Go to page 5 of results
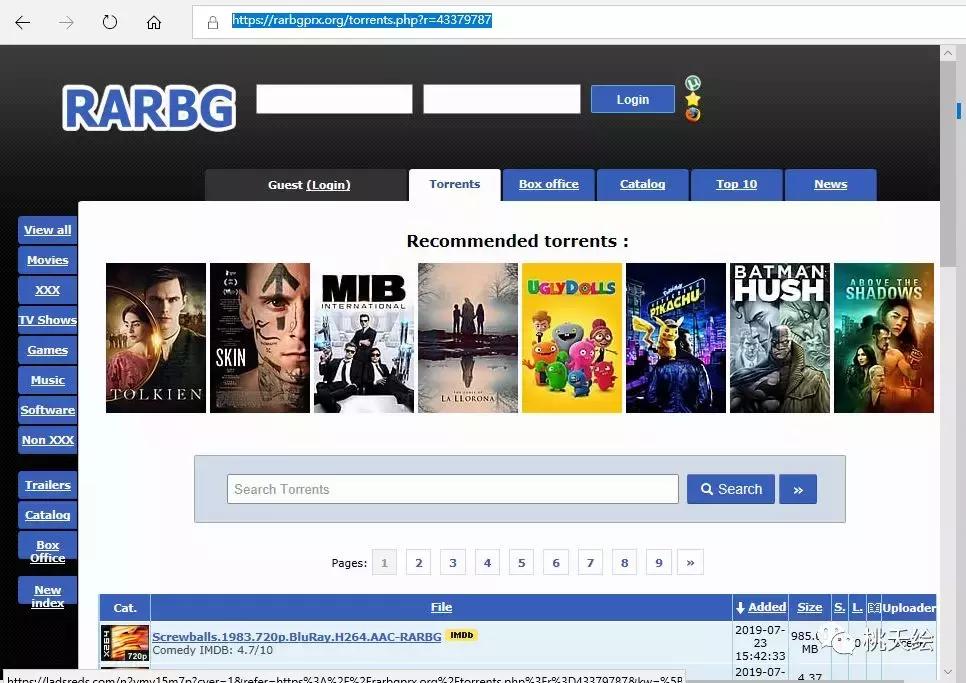 coord(521,563)
